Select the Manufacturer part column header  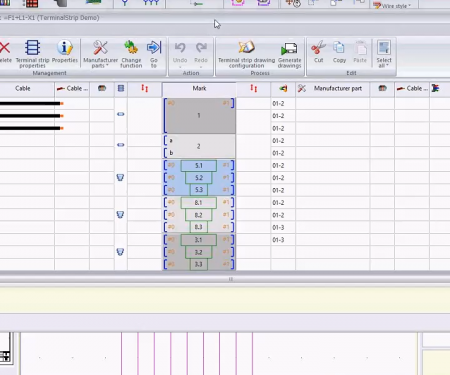[337, 88]
